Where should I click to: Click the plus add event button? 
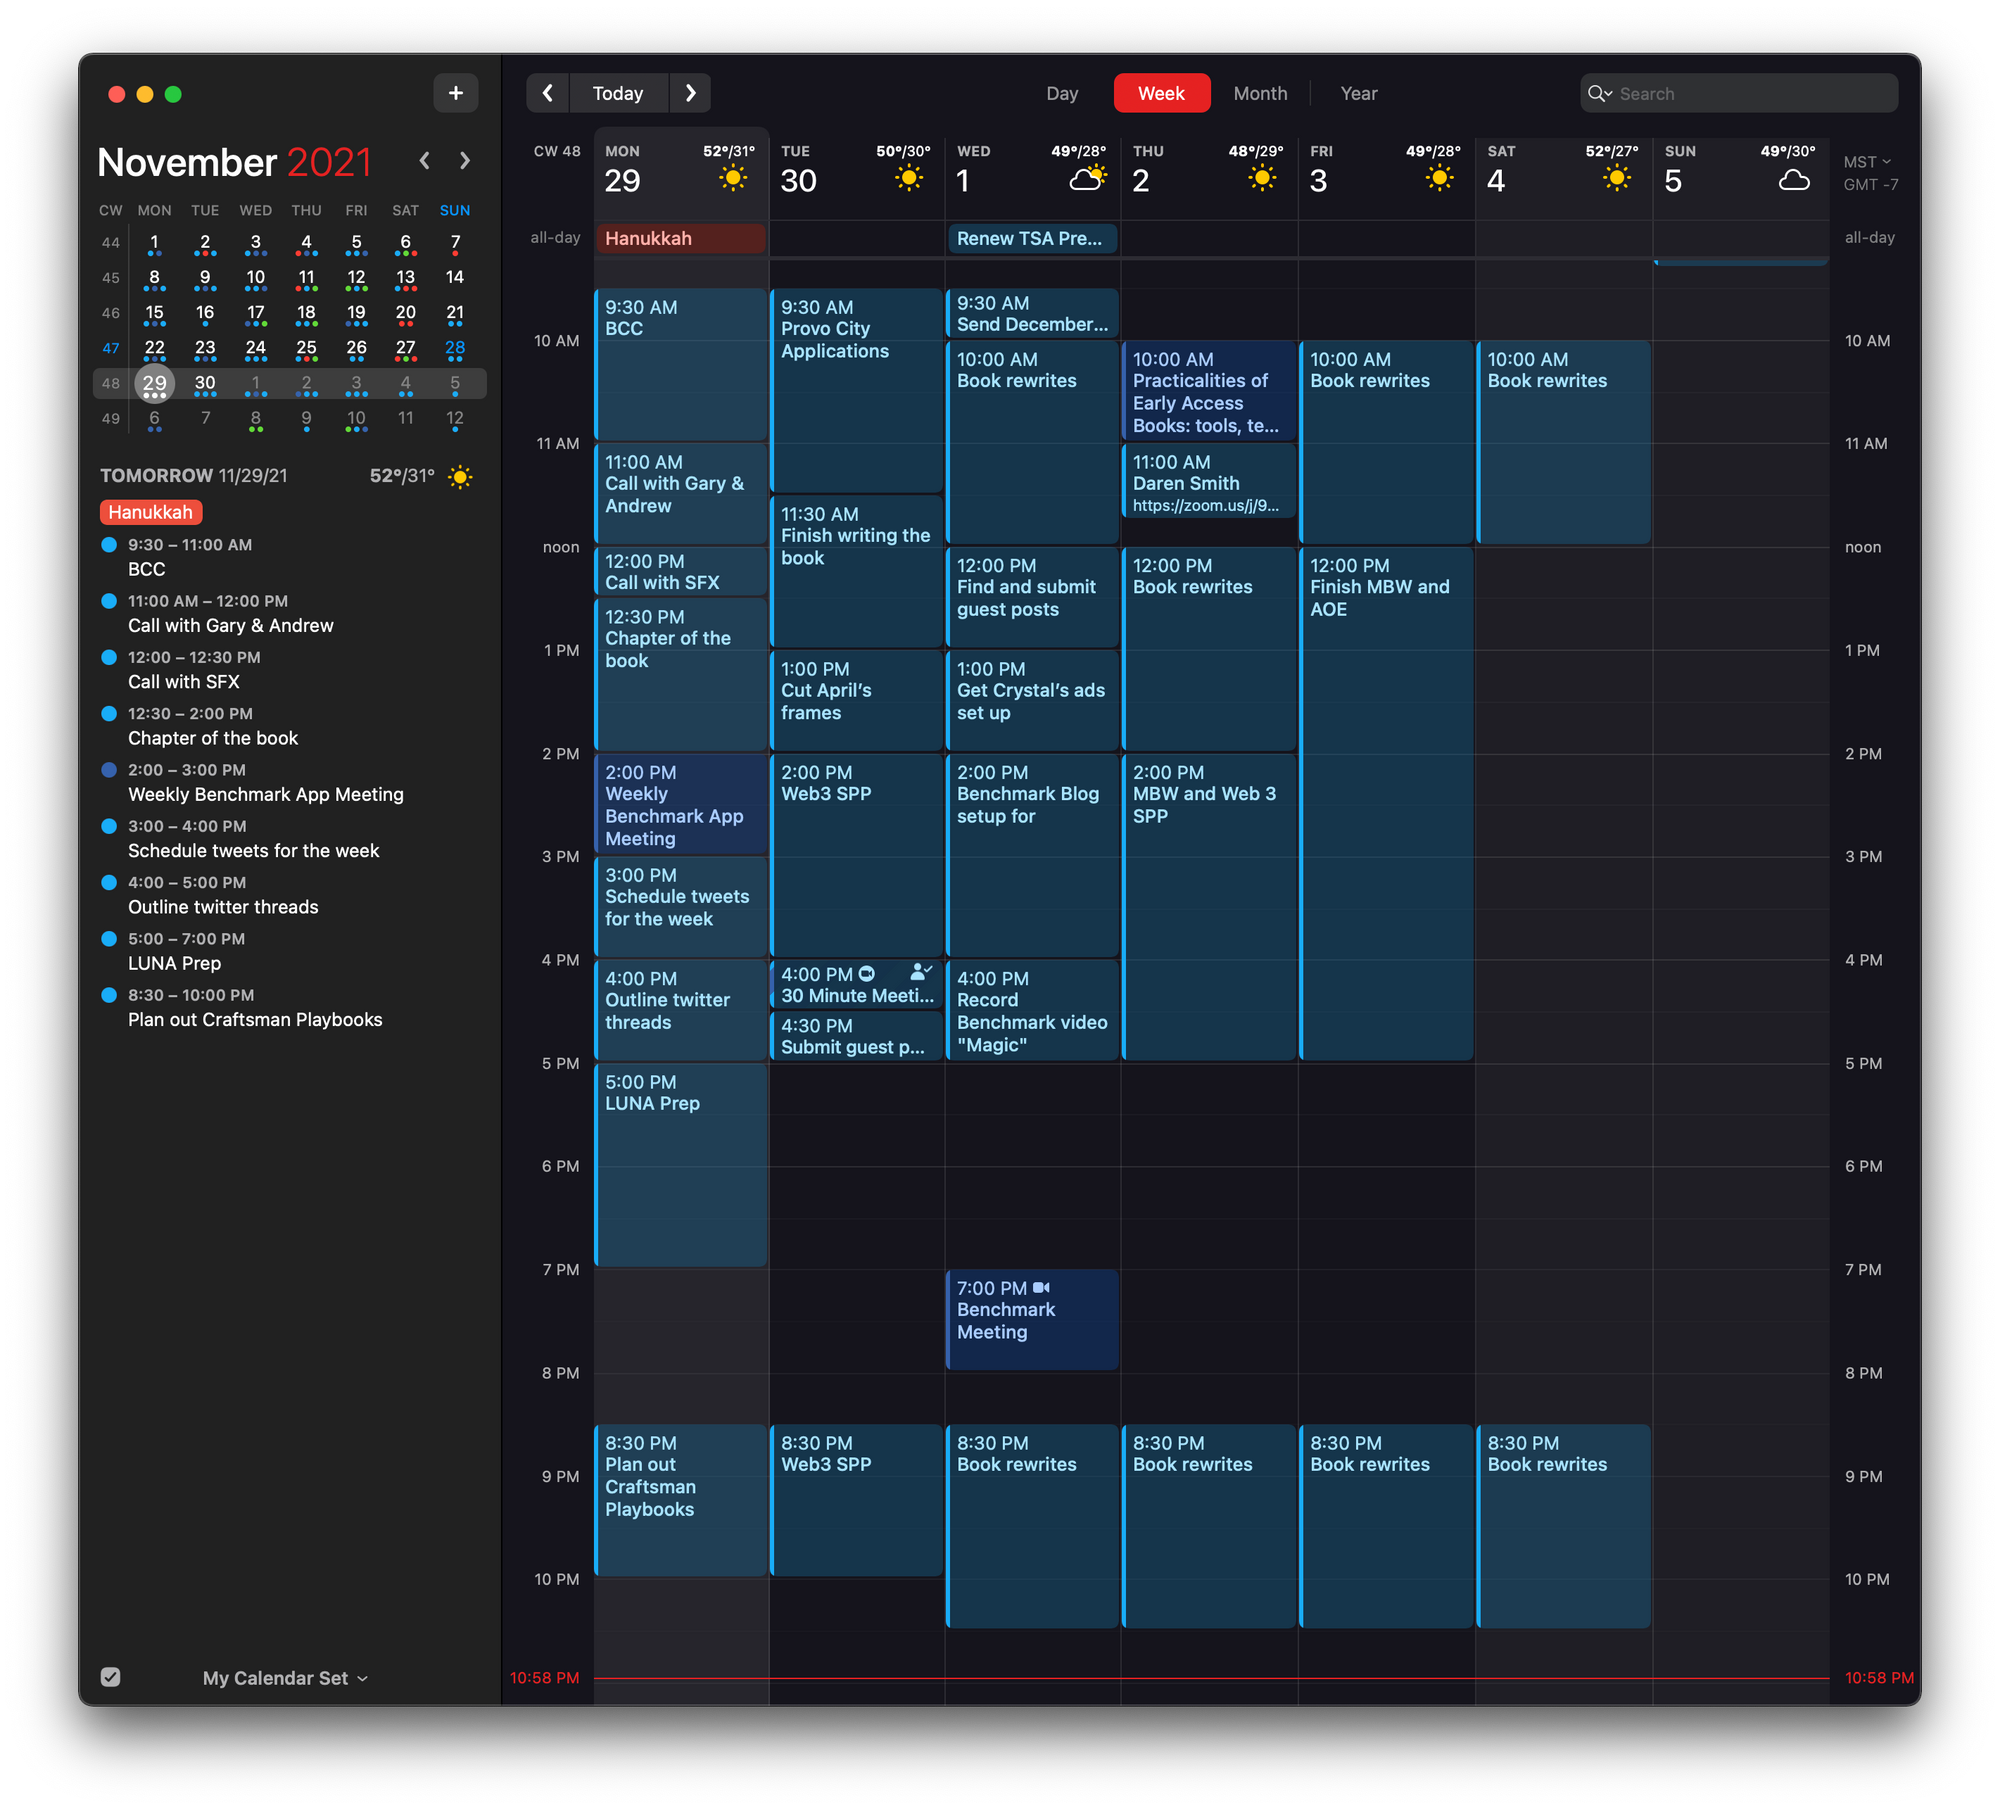pos(455,93)
